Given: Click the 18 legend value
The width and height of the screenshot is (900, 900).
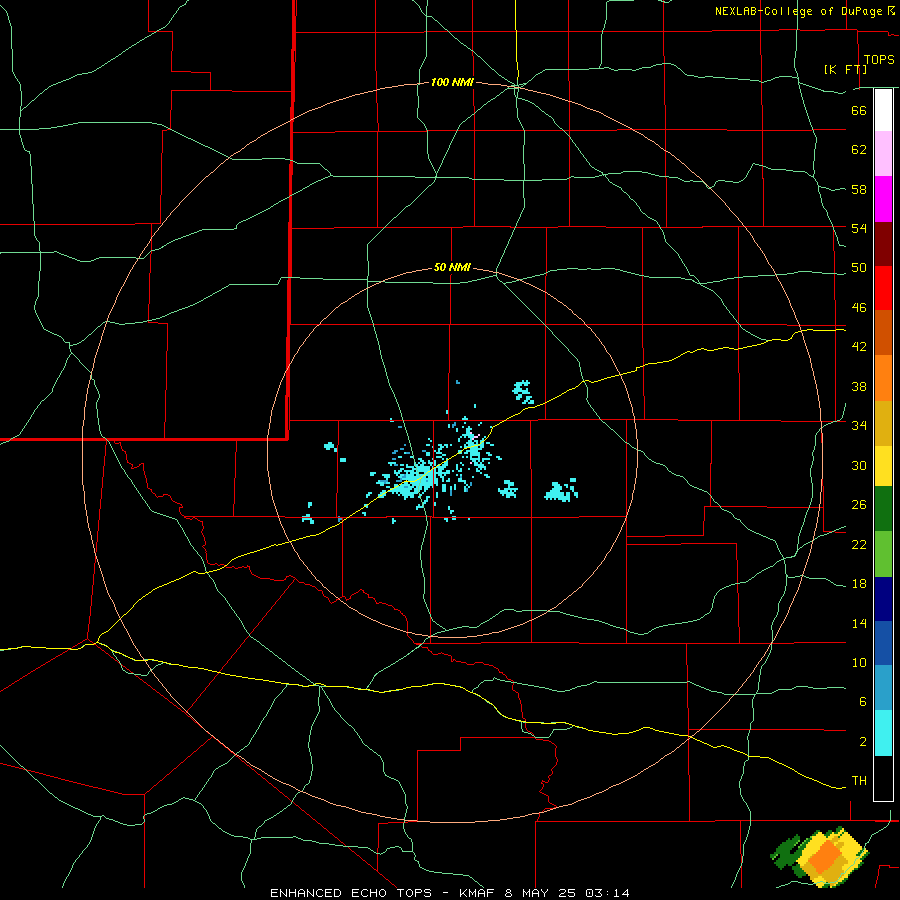Looking at the screenshot, I should pos(859,584).
